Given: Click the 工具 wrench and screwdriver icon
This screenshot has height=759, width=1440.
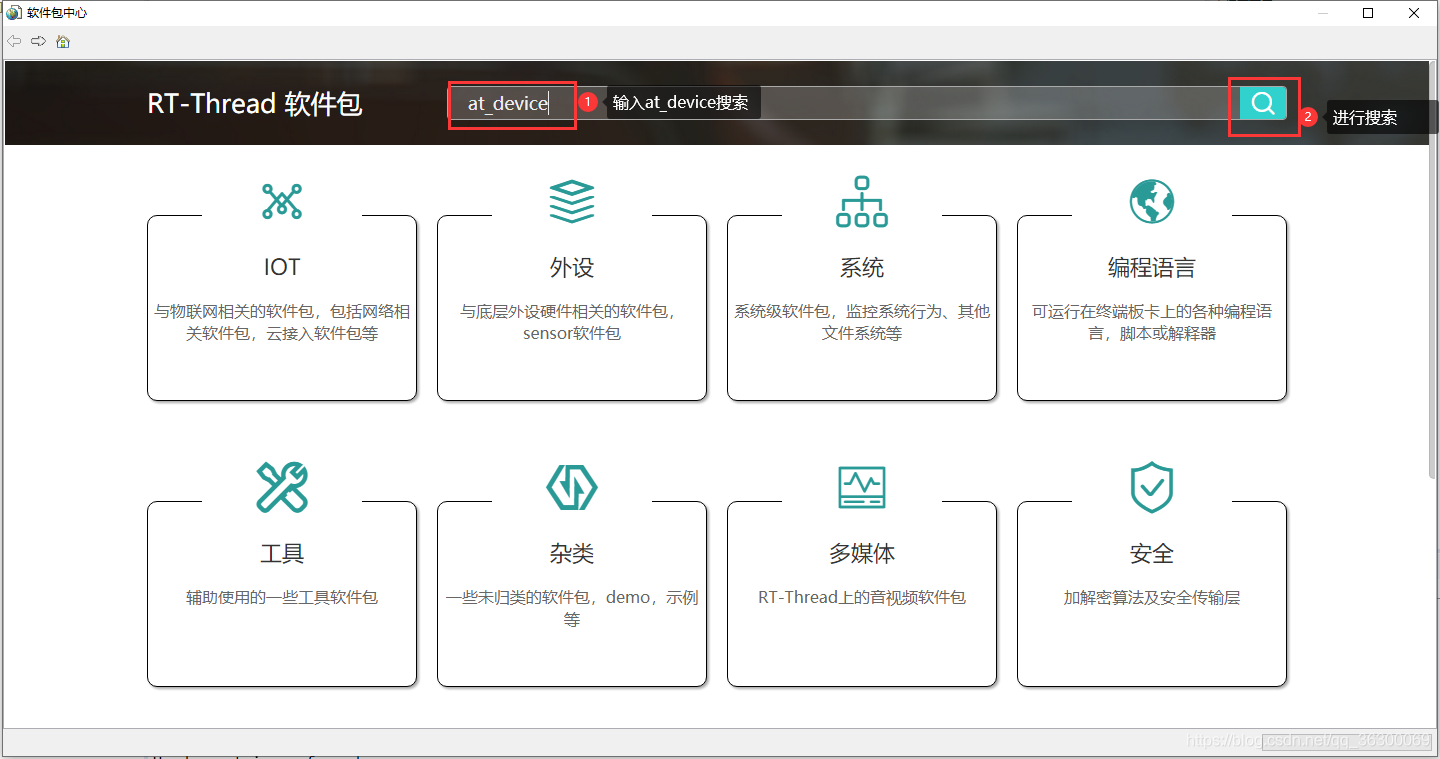Looking at the screenshot, I should point(282,487).
